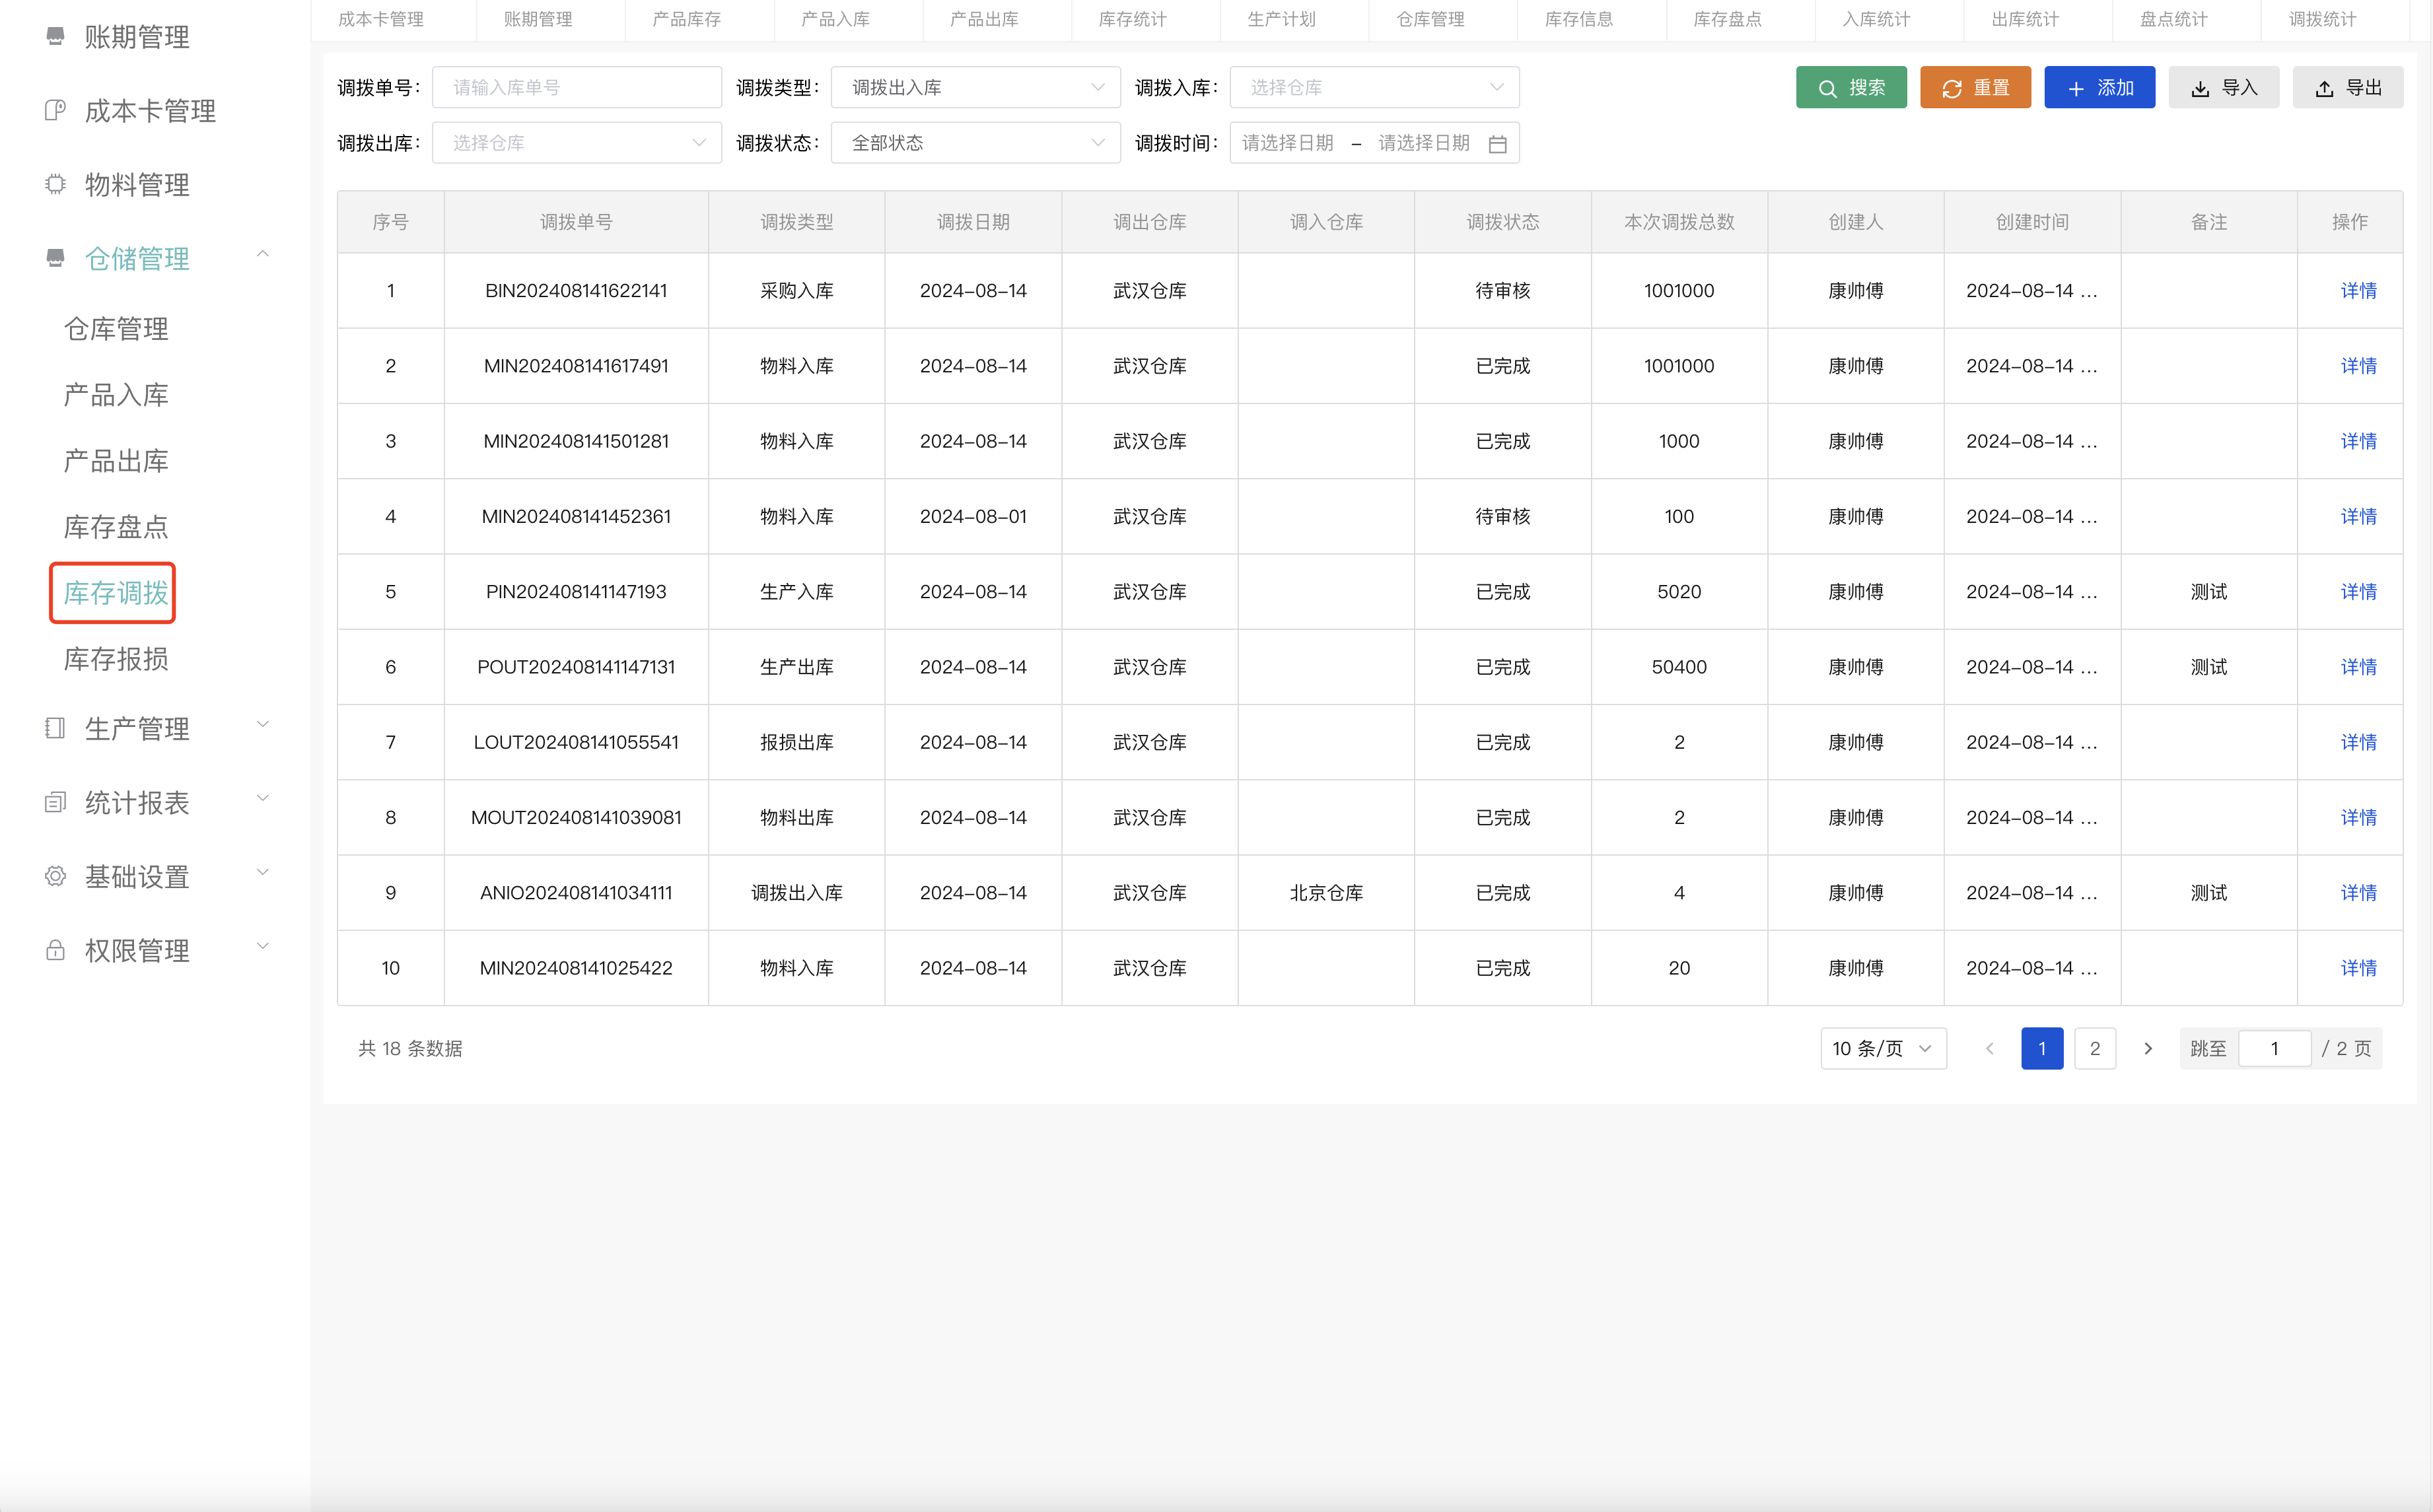Click the 权限管理 lock icon
2433x1512 pixels.
pos(55,950)
